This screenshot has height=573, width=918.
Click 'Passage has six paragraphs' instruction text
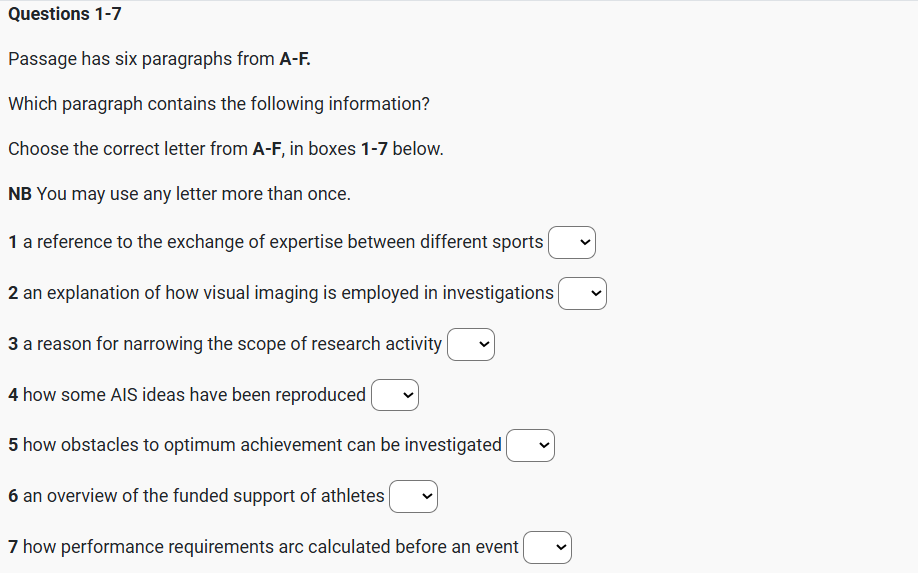140,59
